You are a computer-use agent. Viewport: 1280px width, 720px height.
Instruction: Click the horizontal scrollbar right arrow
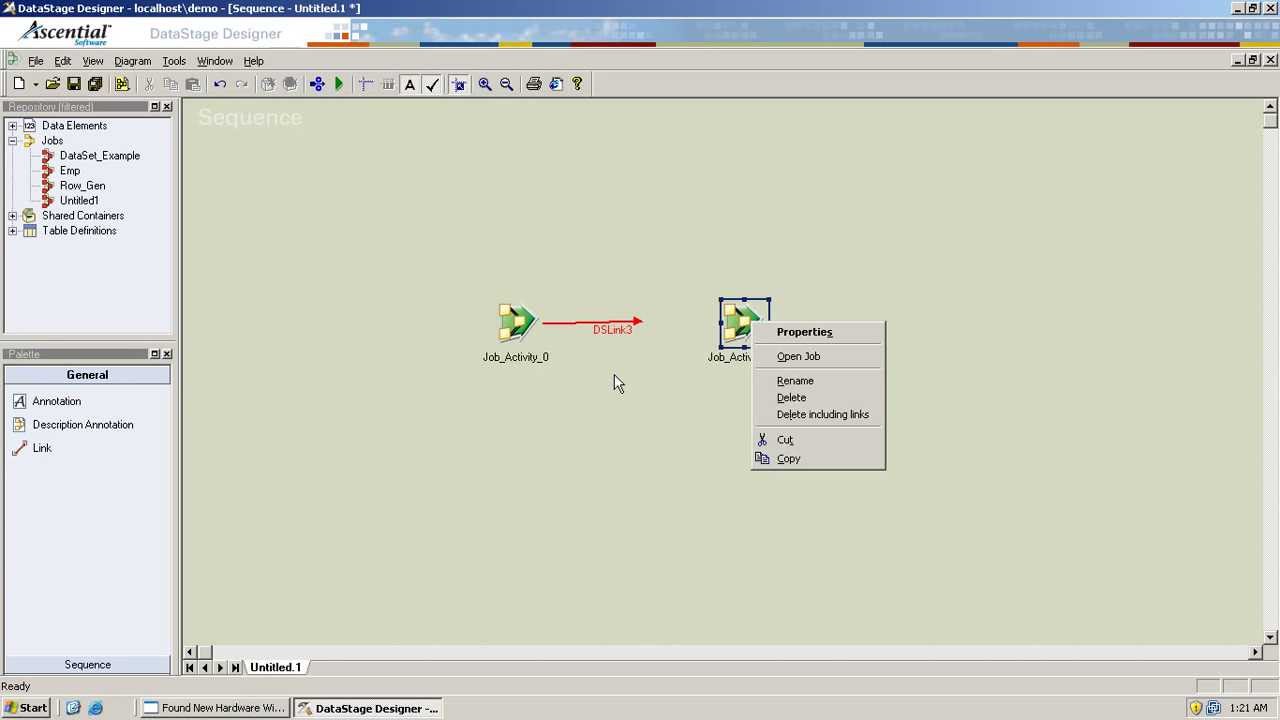[1256, 652]
